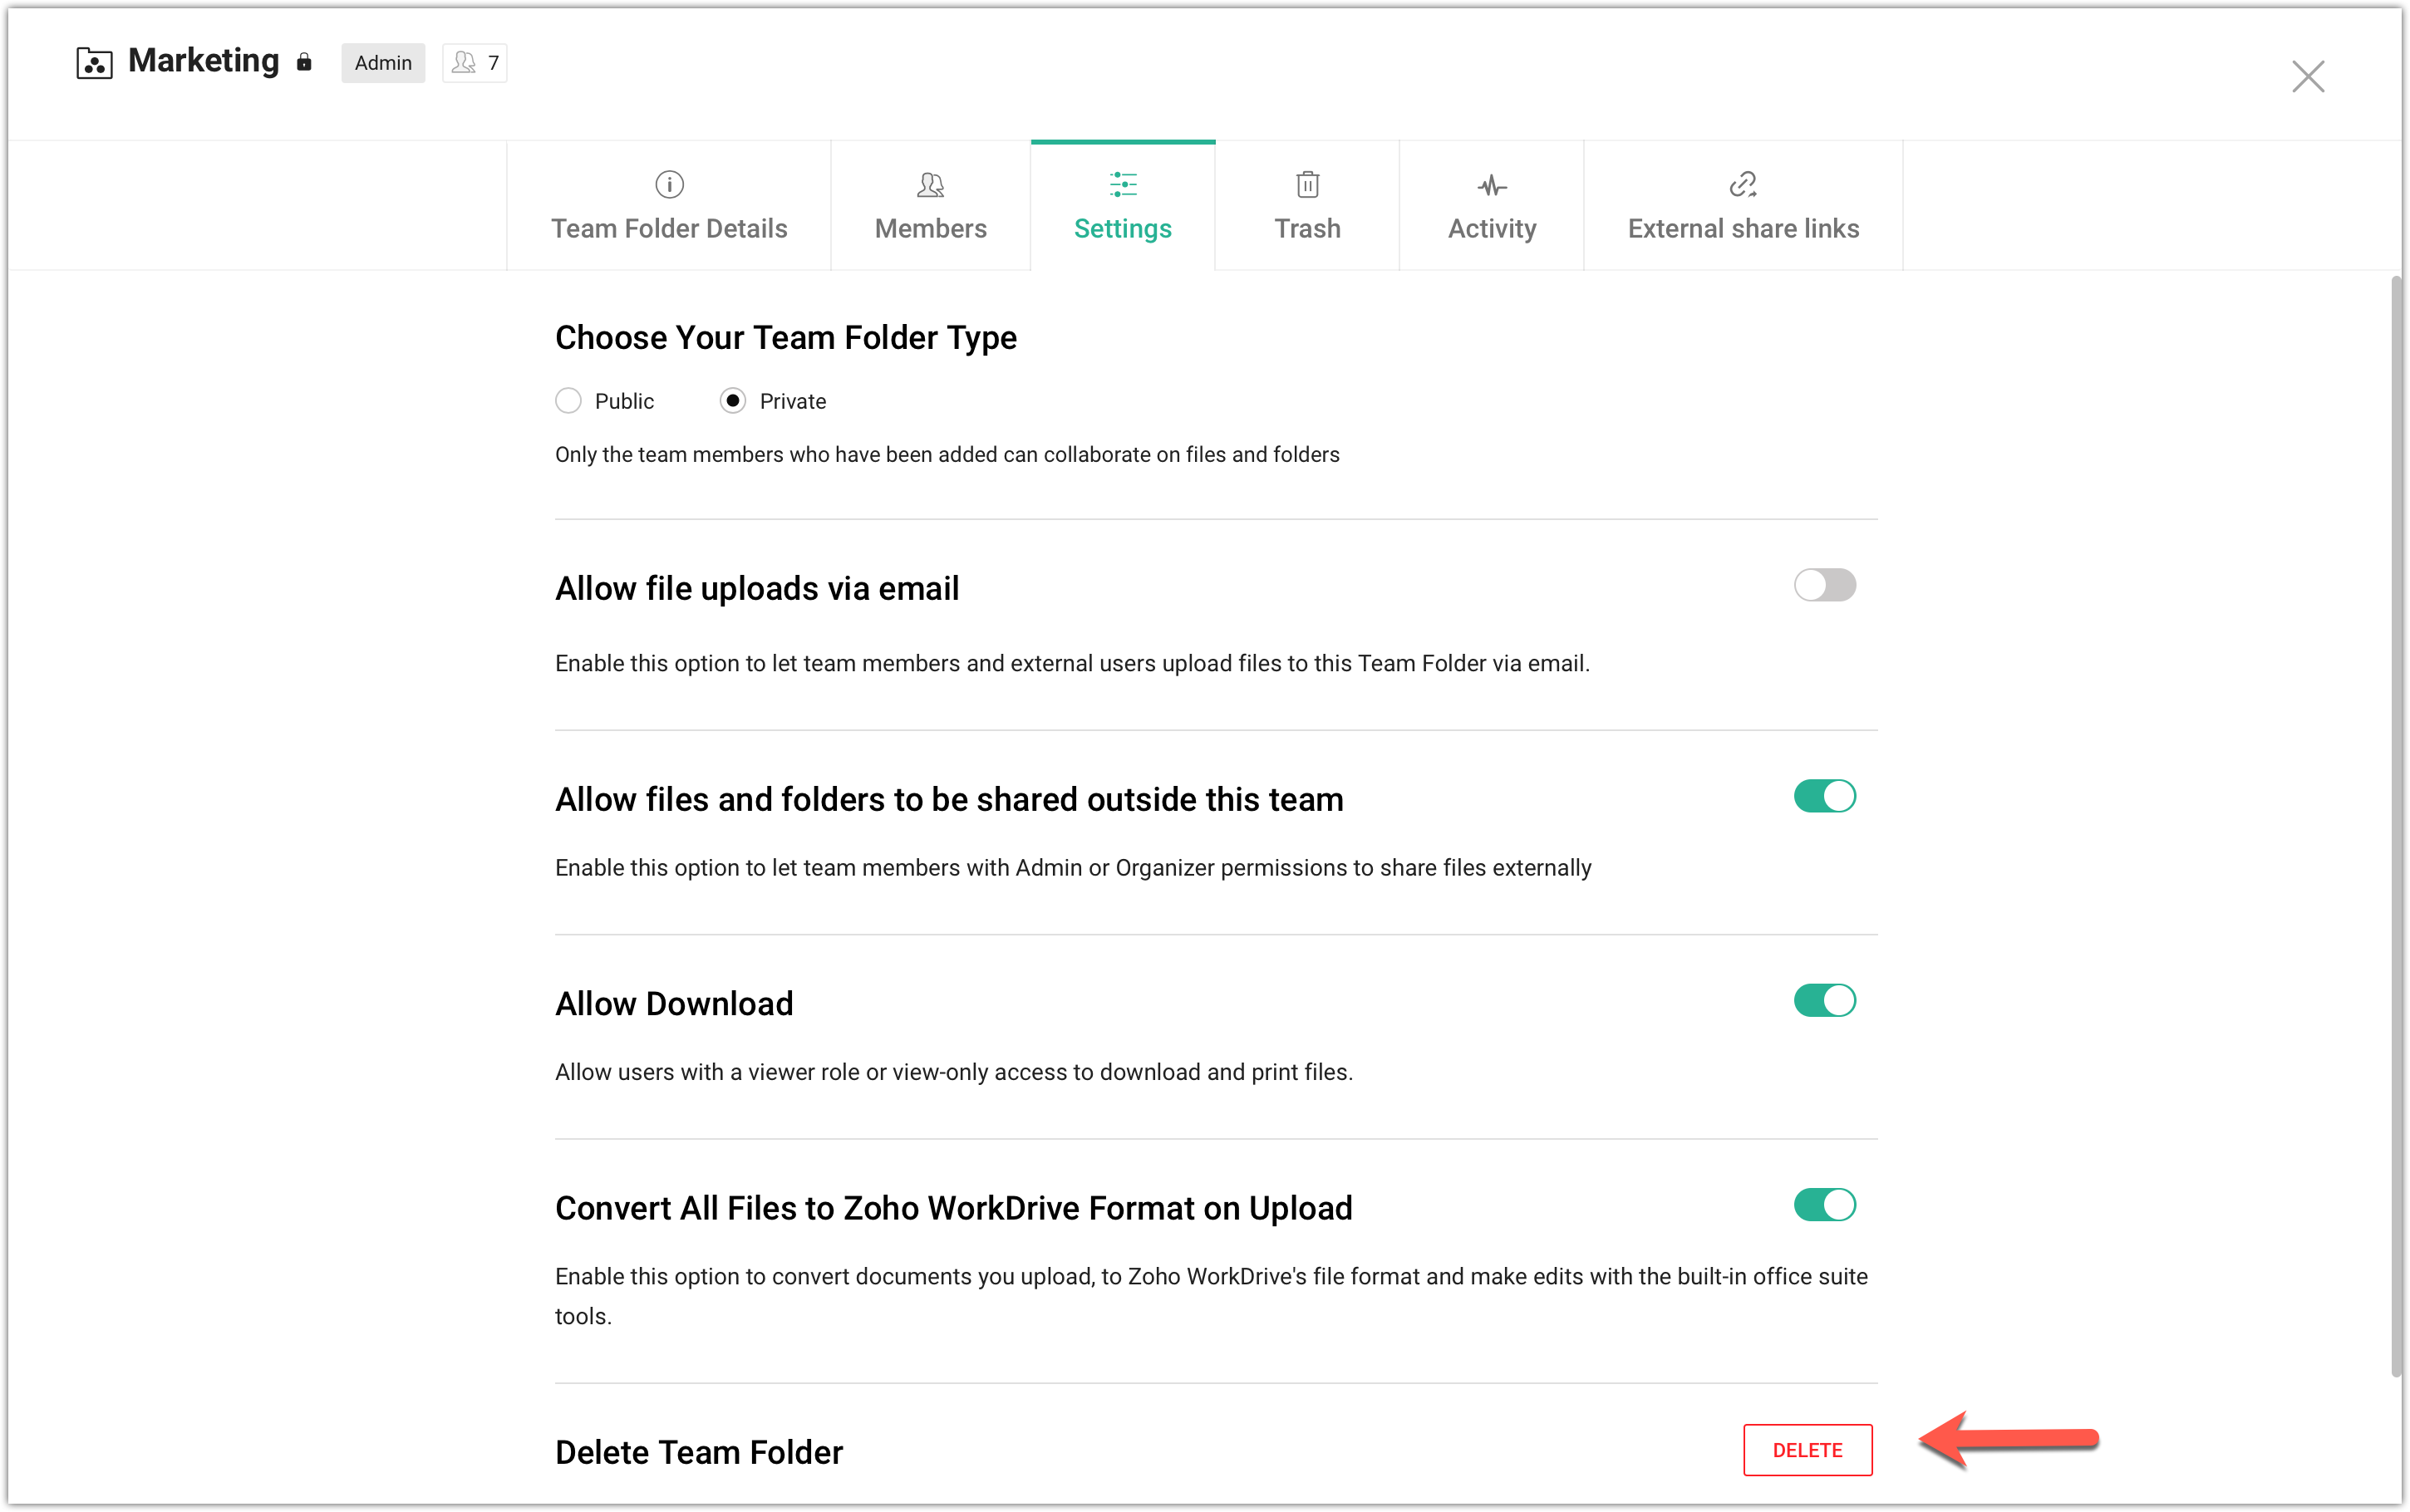Screen dimensions: 2410x1512
Task: Open the members count badge showing 7
Action: click(x=475, y=63)
